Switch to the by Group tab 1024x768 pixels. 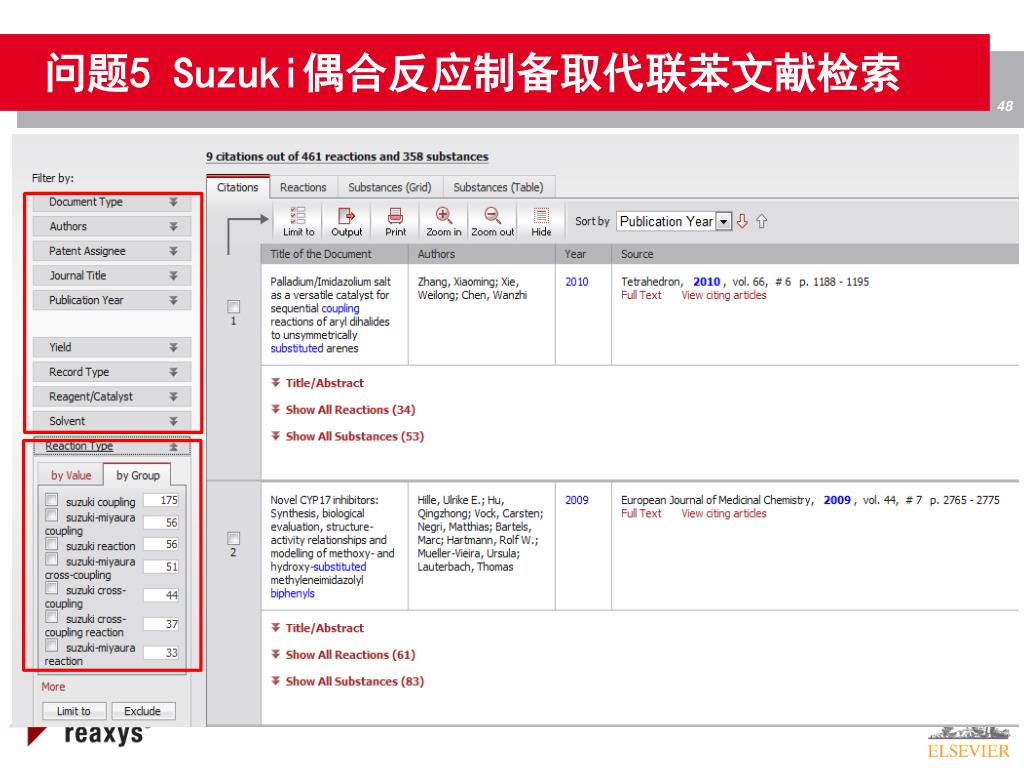click(x=138, y=475)
